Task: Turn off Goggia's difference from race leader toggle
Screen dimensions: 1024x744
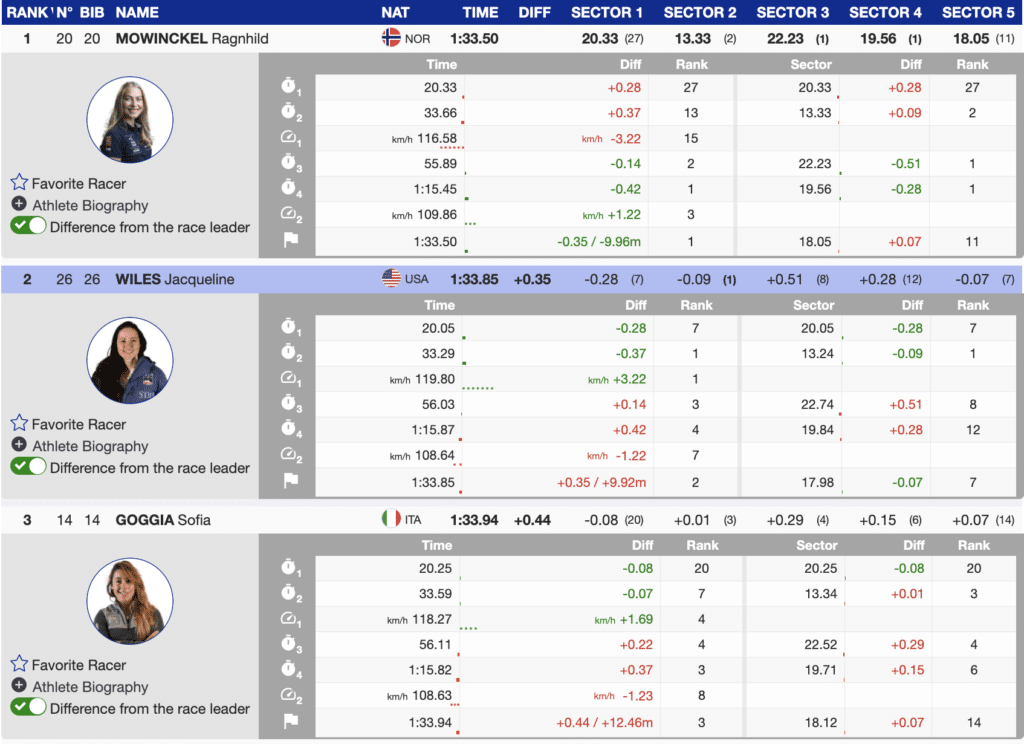Action: (x=28, y=708)
